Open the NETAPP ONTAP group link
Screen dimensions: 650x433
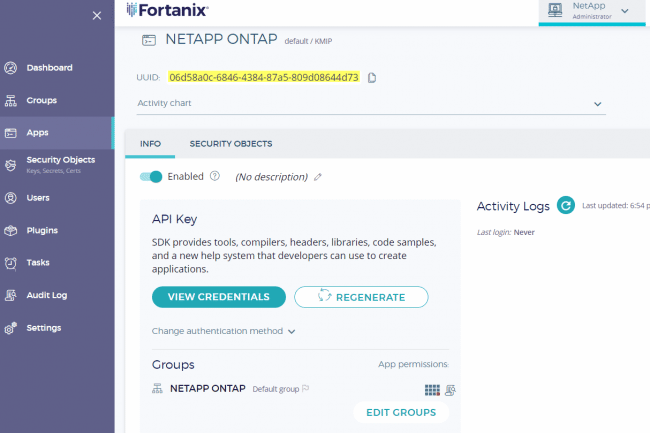point(208,388)
